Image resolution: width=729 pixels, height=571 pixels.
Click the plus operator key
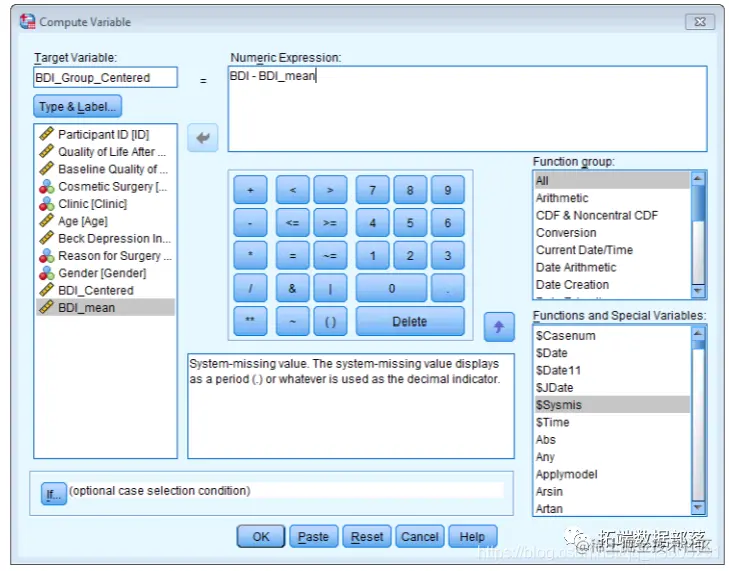tap(250, 190)
